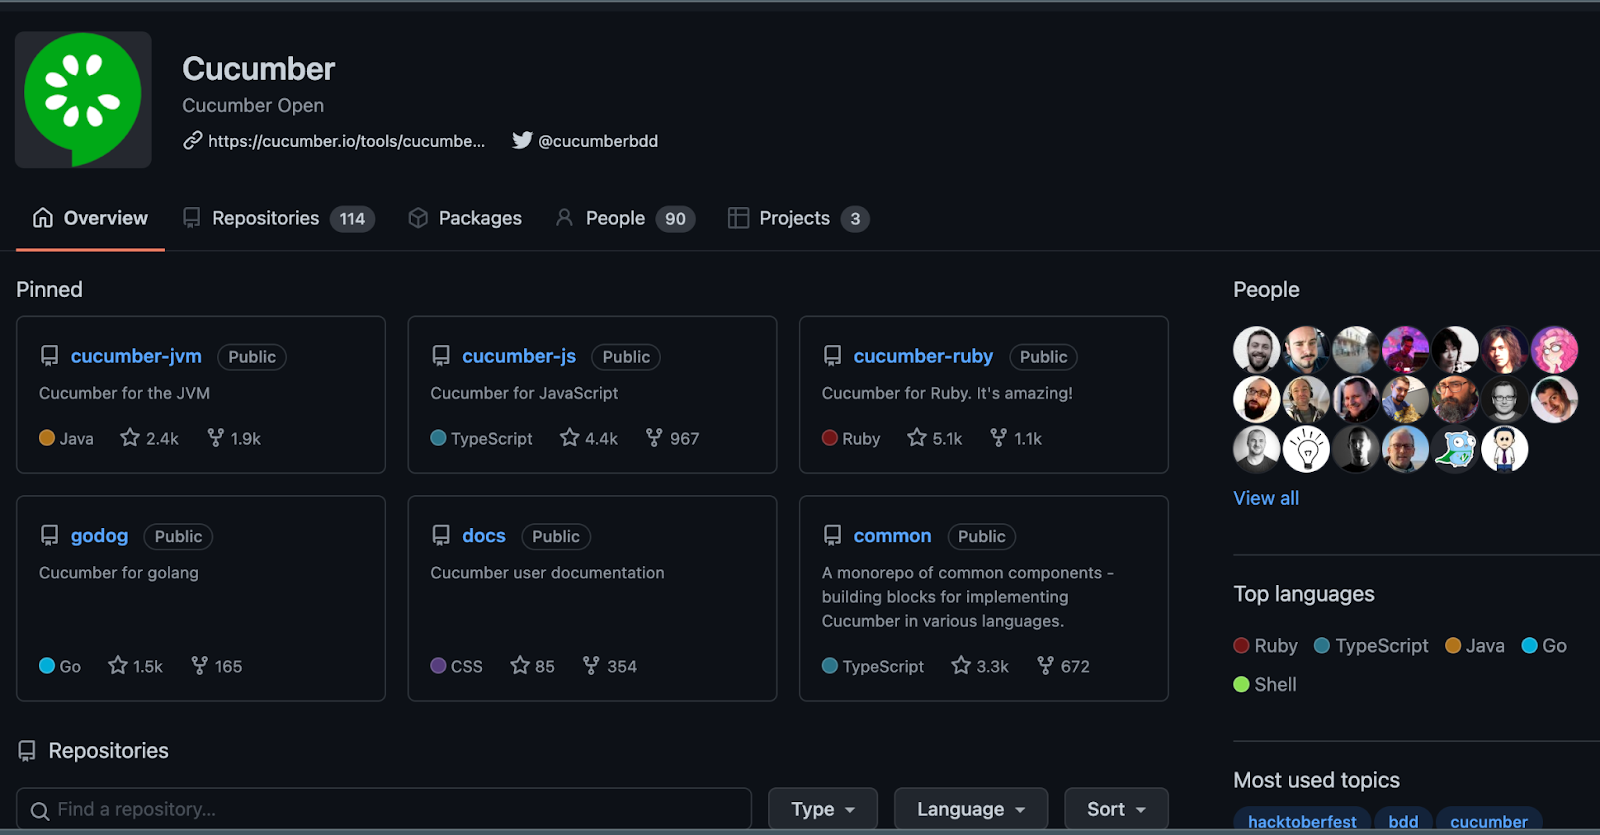The image size is (1600, 835).
Task: Open the docs repository link
Action: click(484, 536)
